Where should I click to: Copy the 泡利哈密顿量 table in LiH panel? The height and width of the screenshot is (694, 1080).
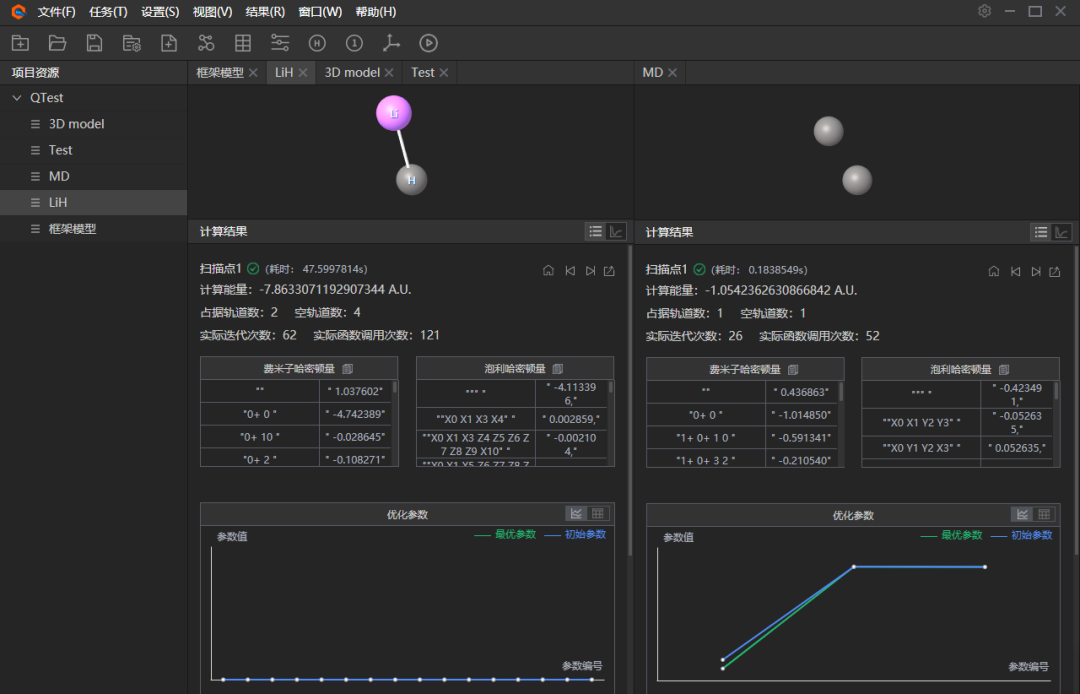click(558, 368)
